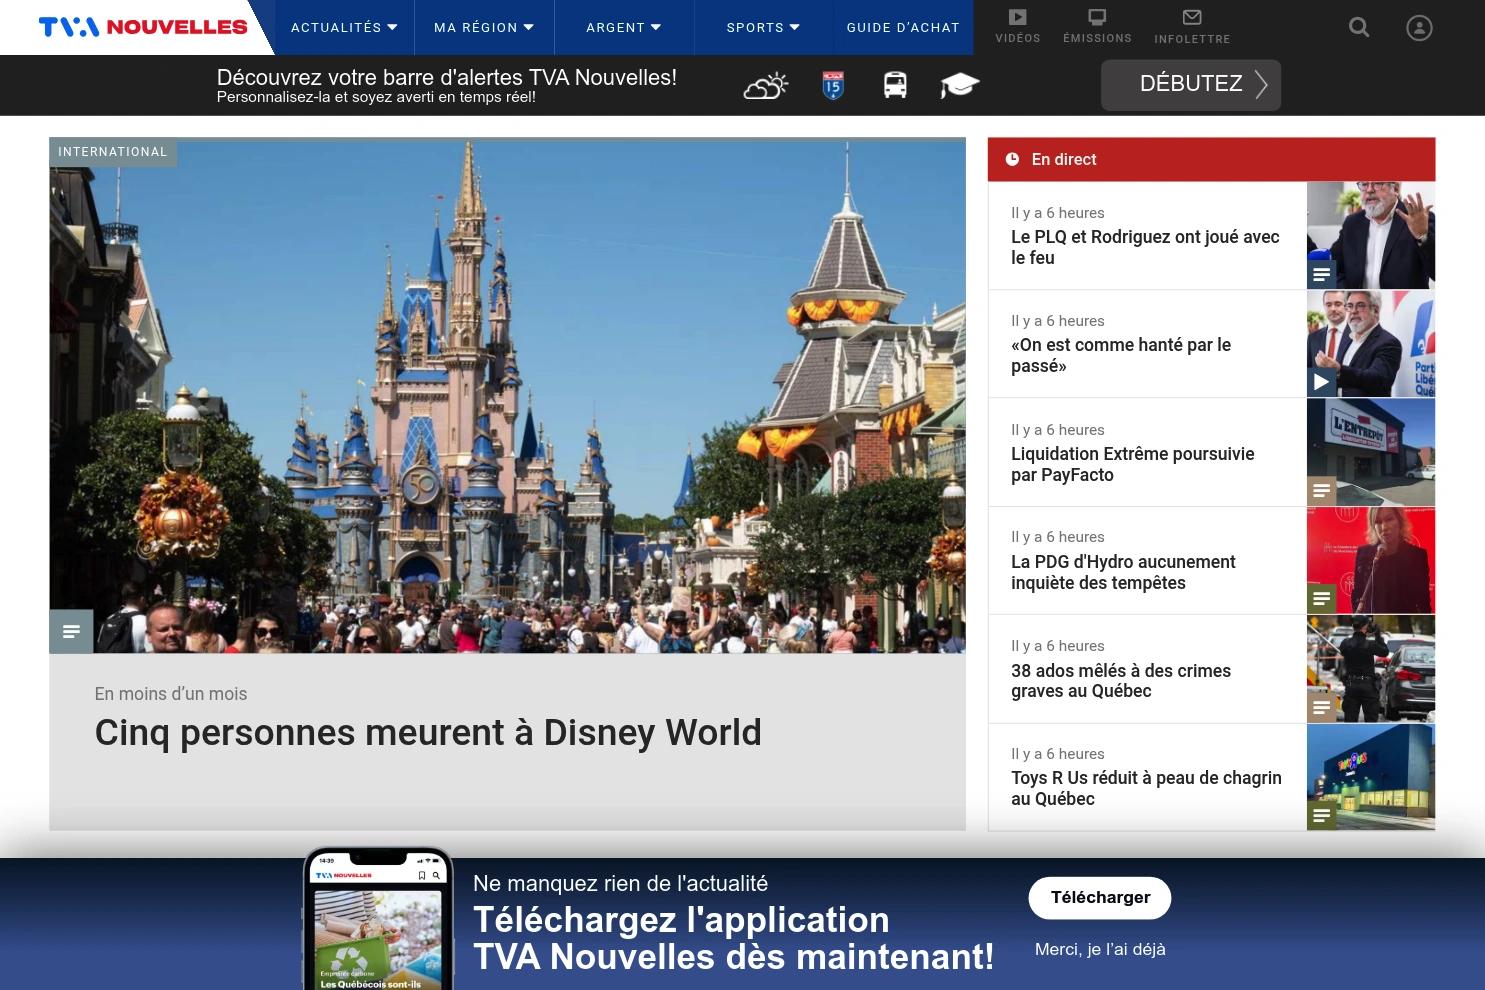This screenshot has height=990, width=1485.
Task: Click the bus transit icon
Action: coord(895,86)
